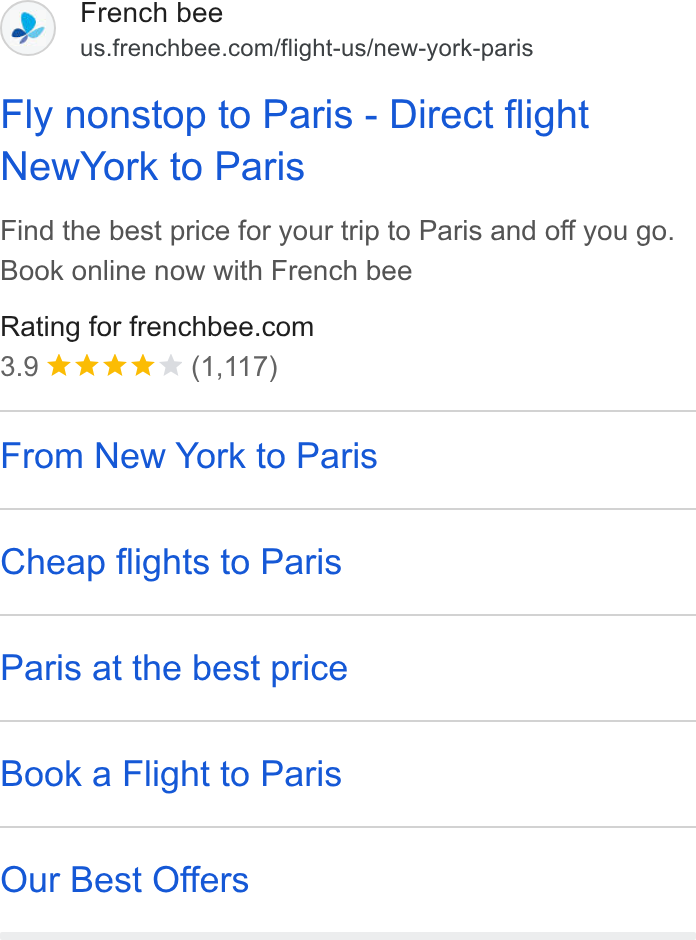Screen dimensions: 696x940
Task: Click the French bee site name
Action: [151, 13]
